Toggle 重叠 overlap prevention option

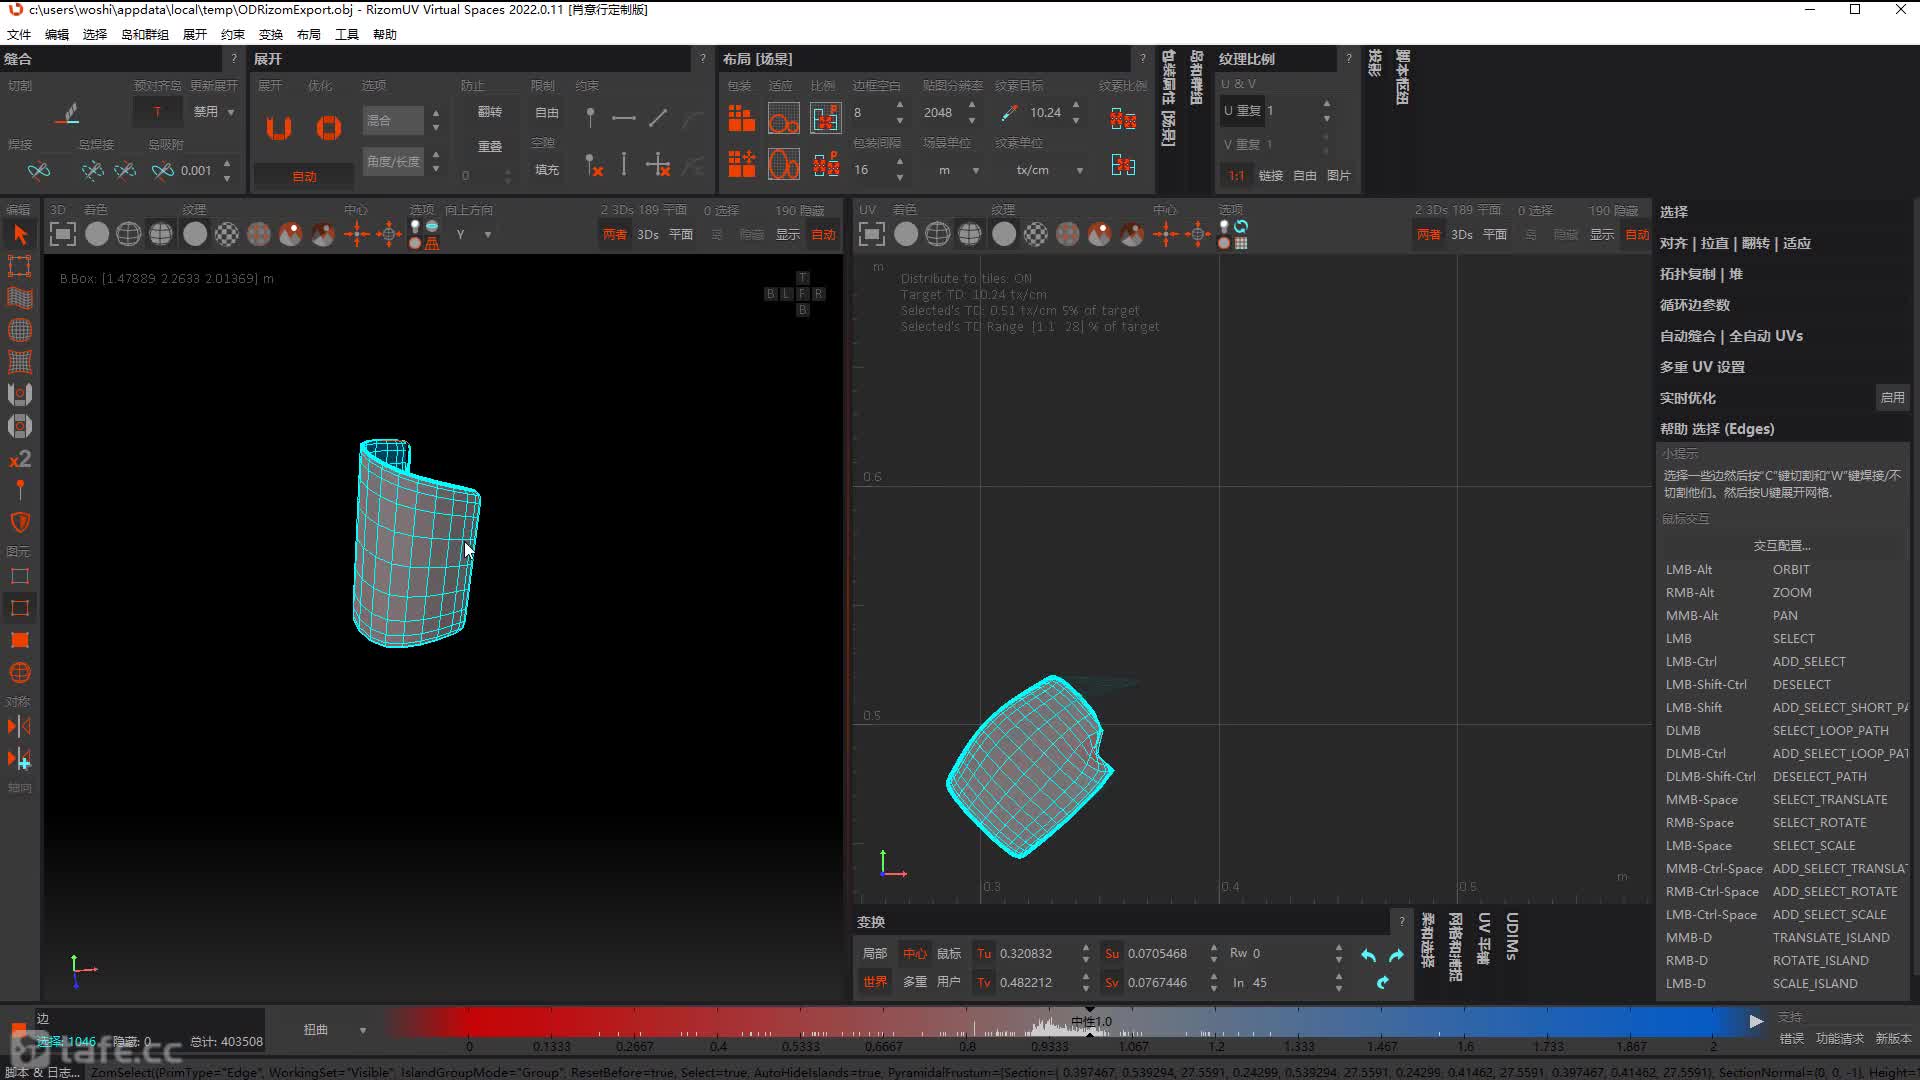(489, 146)
